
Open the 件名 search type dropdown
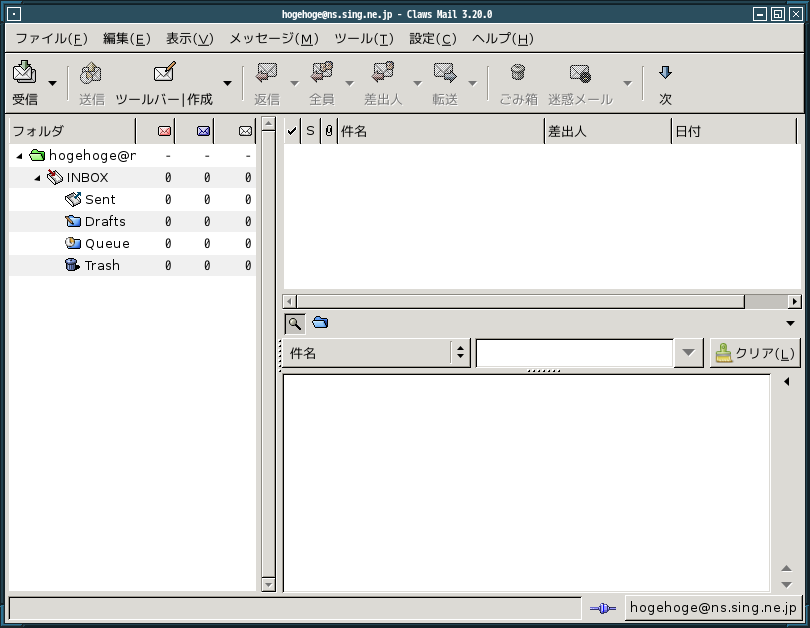pyautogui.click(x=378, y=353)
